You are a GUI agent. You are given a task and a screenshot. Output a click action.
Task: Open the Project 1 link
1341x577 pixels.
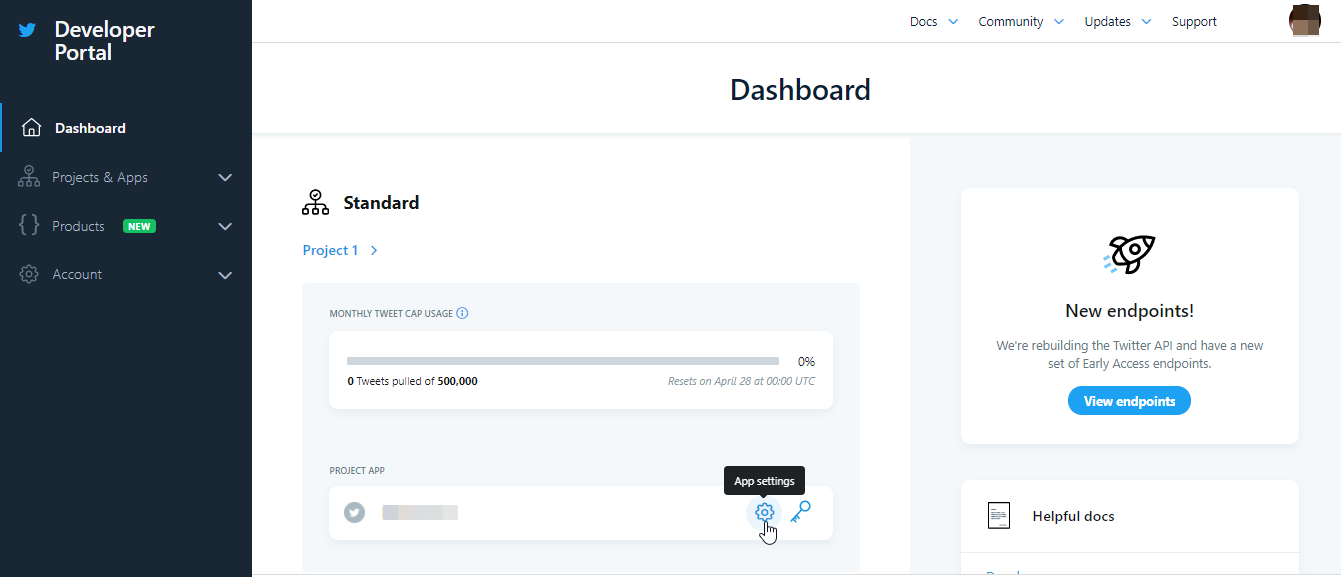(x=330, y=250)
